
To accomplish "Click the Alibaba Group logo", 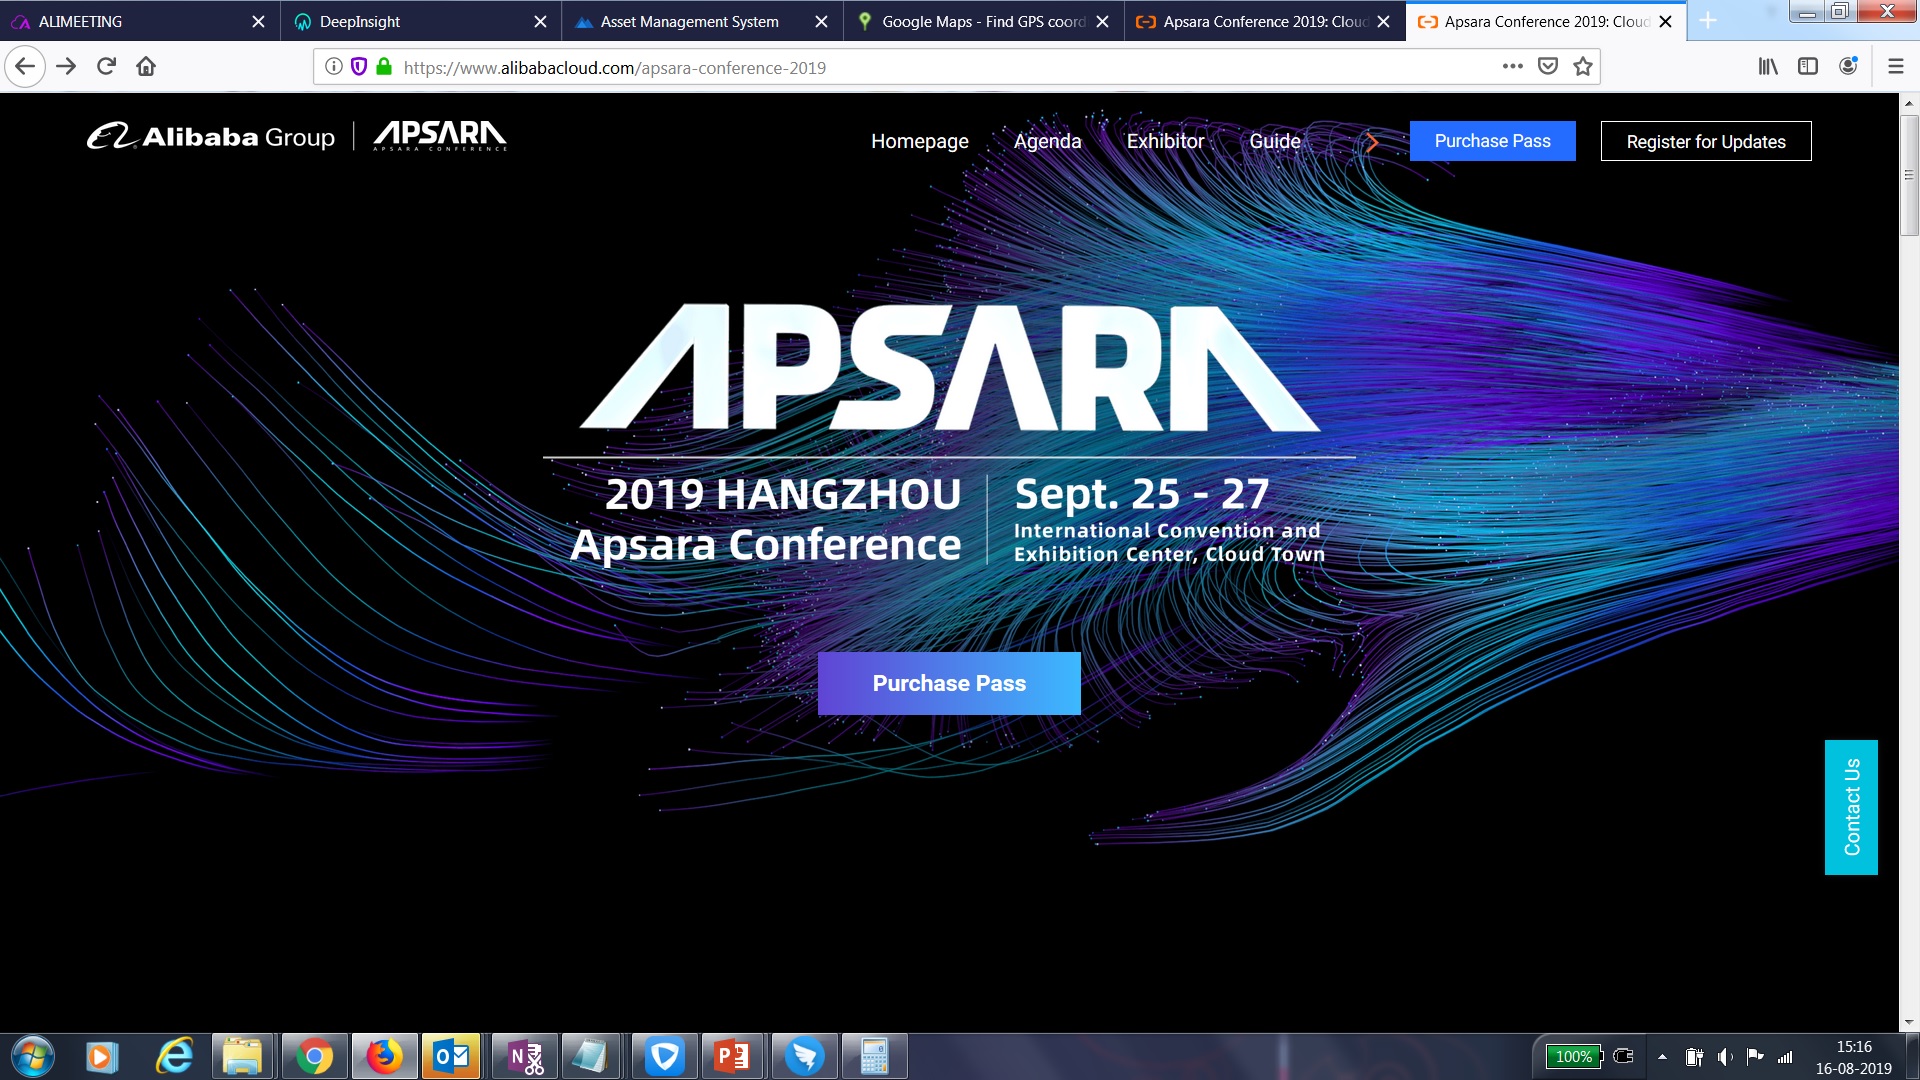I will click(211, 137).
